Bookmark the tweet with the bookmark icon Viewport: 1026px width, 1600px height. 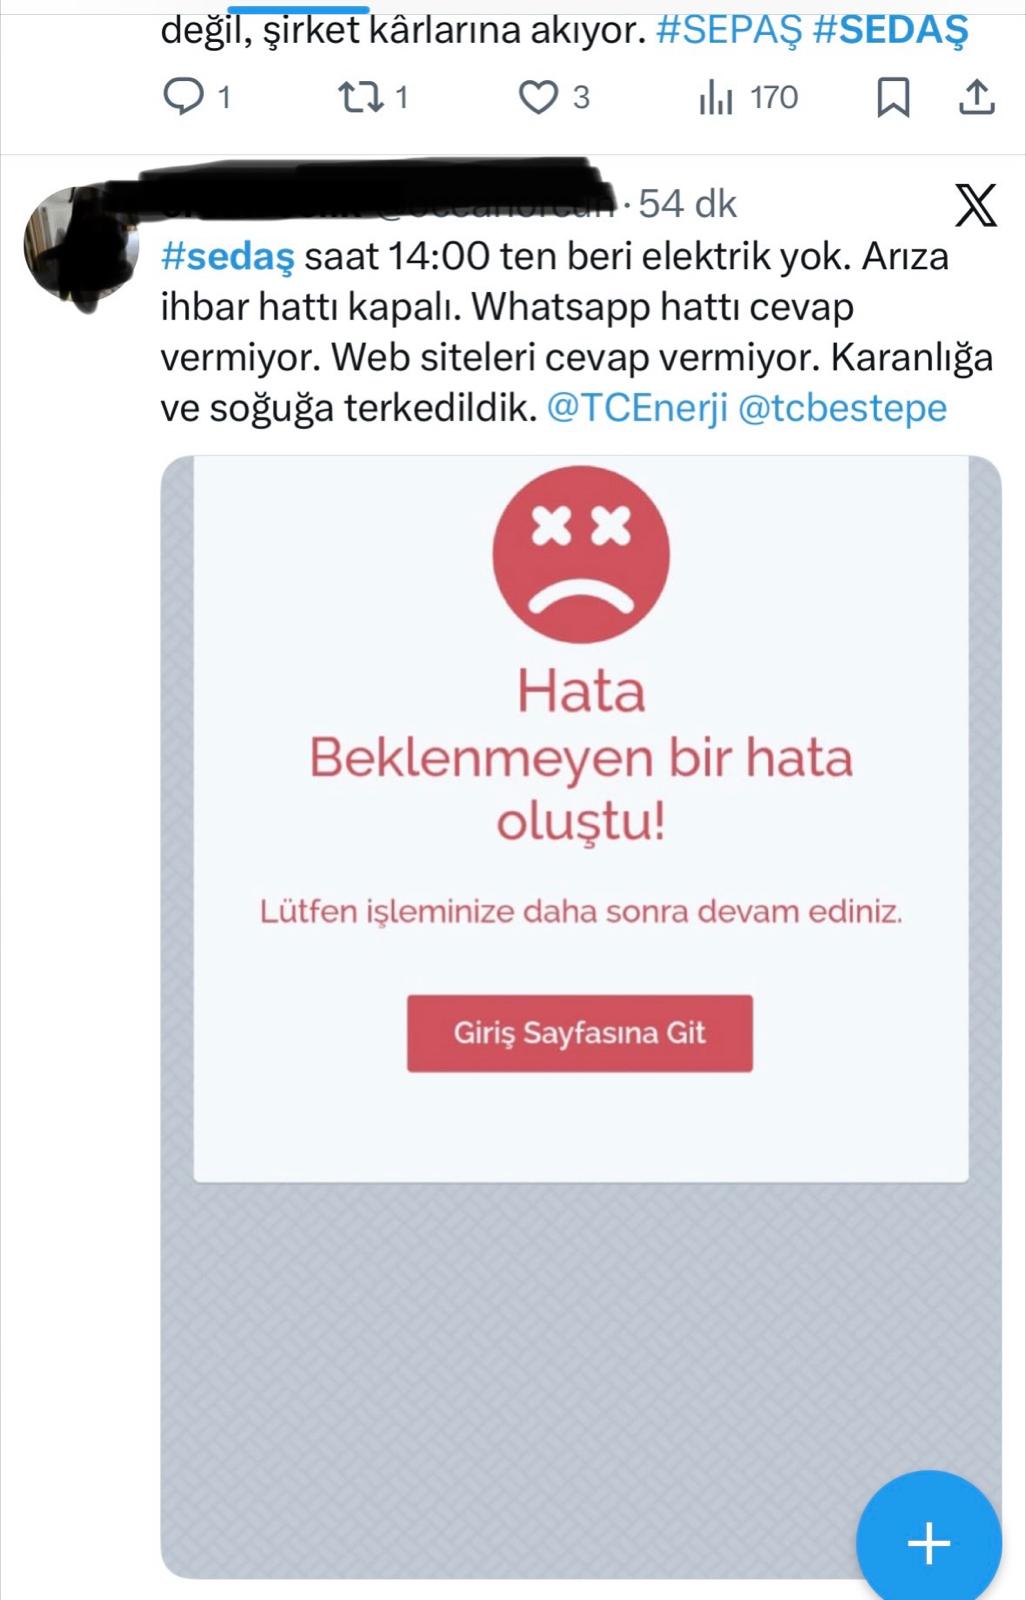tap(892, 97)
